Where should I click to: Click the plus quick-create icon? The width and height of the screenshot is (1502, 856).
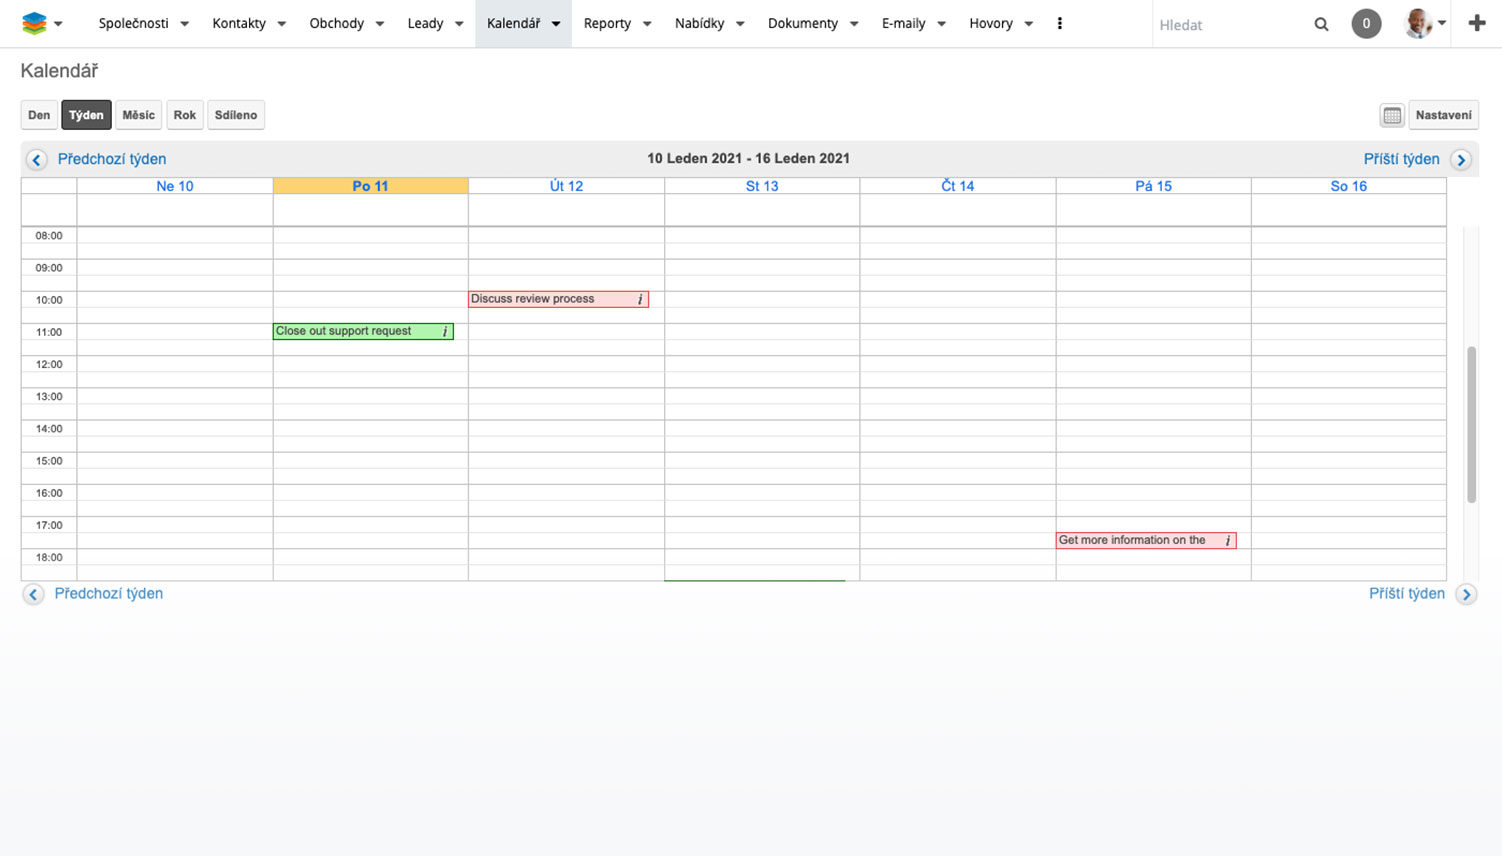coord(1477,24)
